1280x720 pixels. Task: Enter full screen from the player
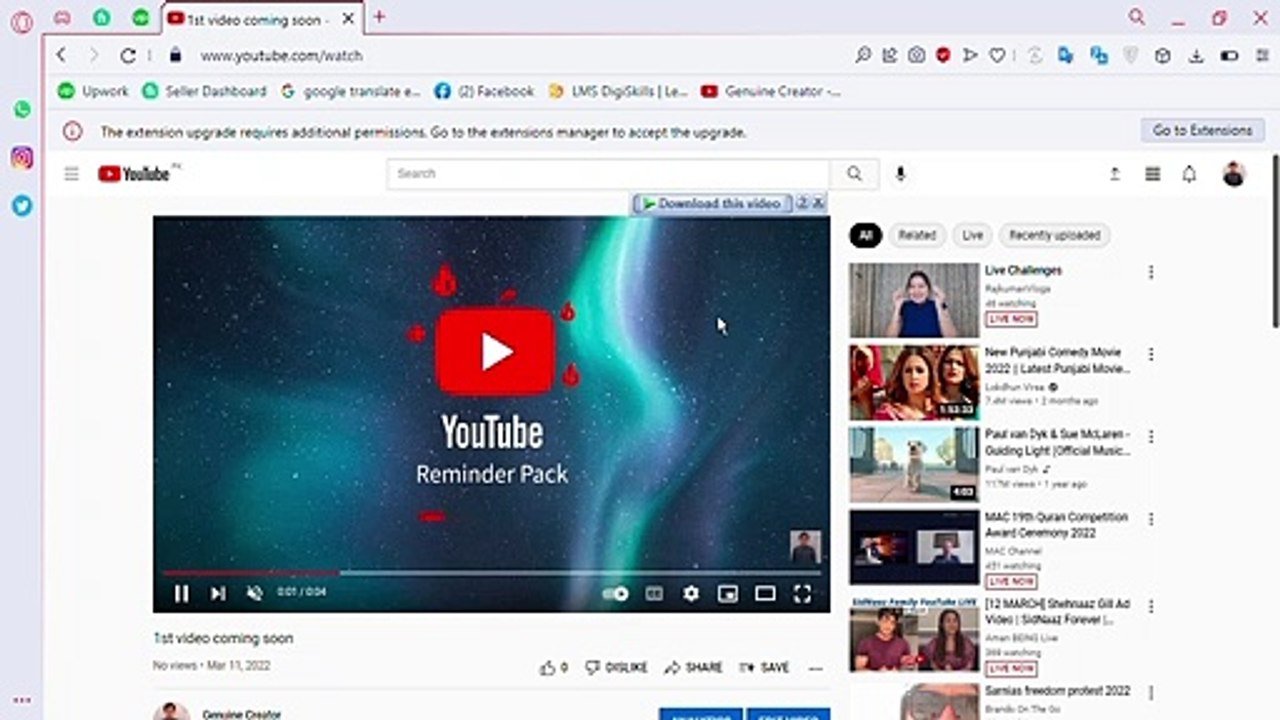coord(802,594)
